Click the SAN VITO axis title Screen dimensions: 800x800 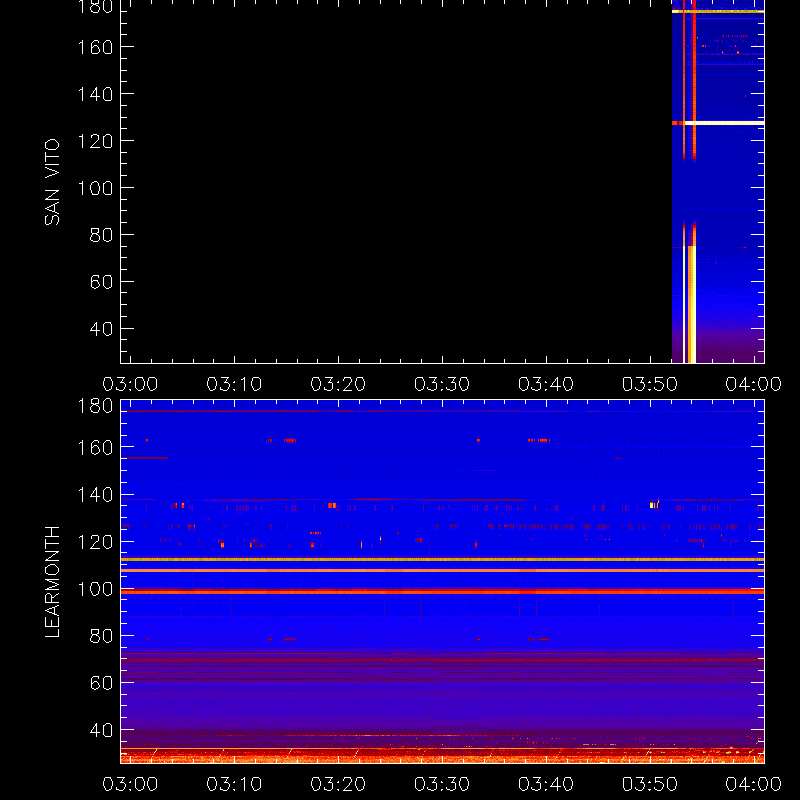pyautogui.click(x=52, y=182)
